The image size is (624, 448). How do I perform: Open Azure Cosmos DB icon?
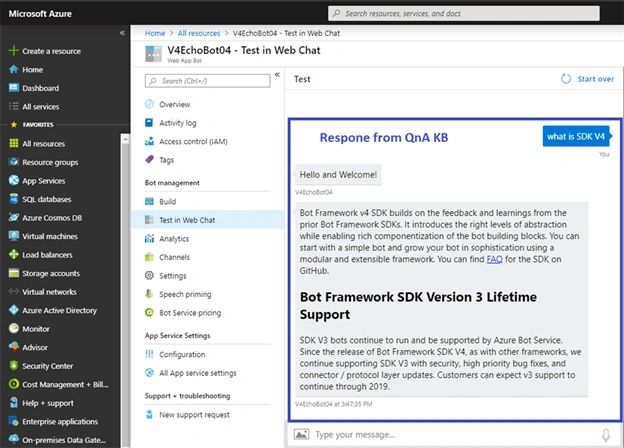[x=14, y=217]
